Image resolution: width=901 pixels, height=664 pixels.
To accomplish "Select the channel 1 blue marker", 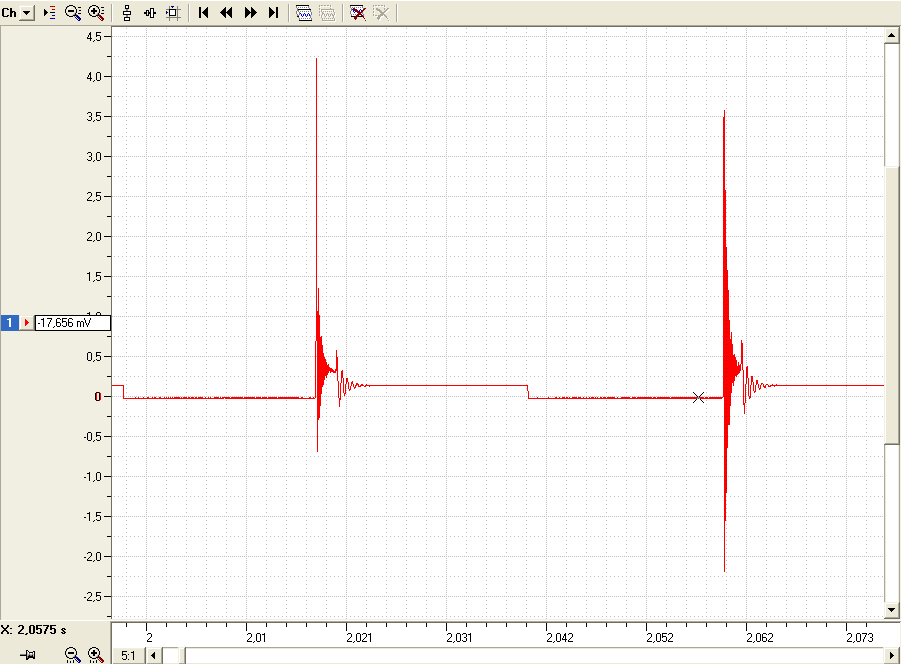I will [x=9, y=323].
